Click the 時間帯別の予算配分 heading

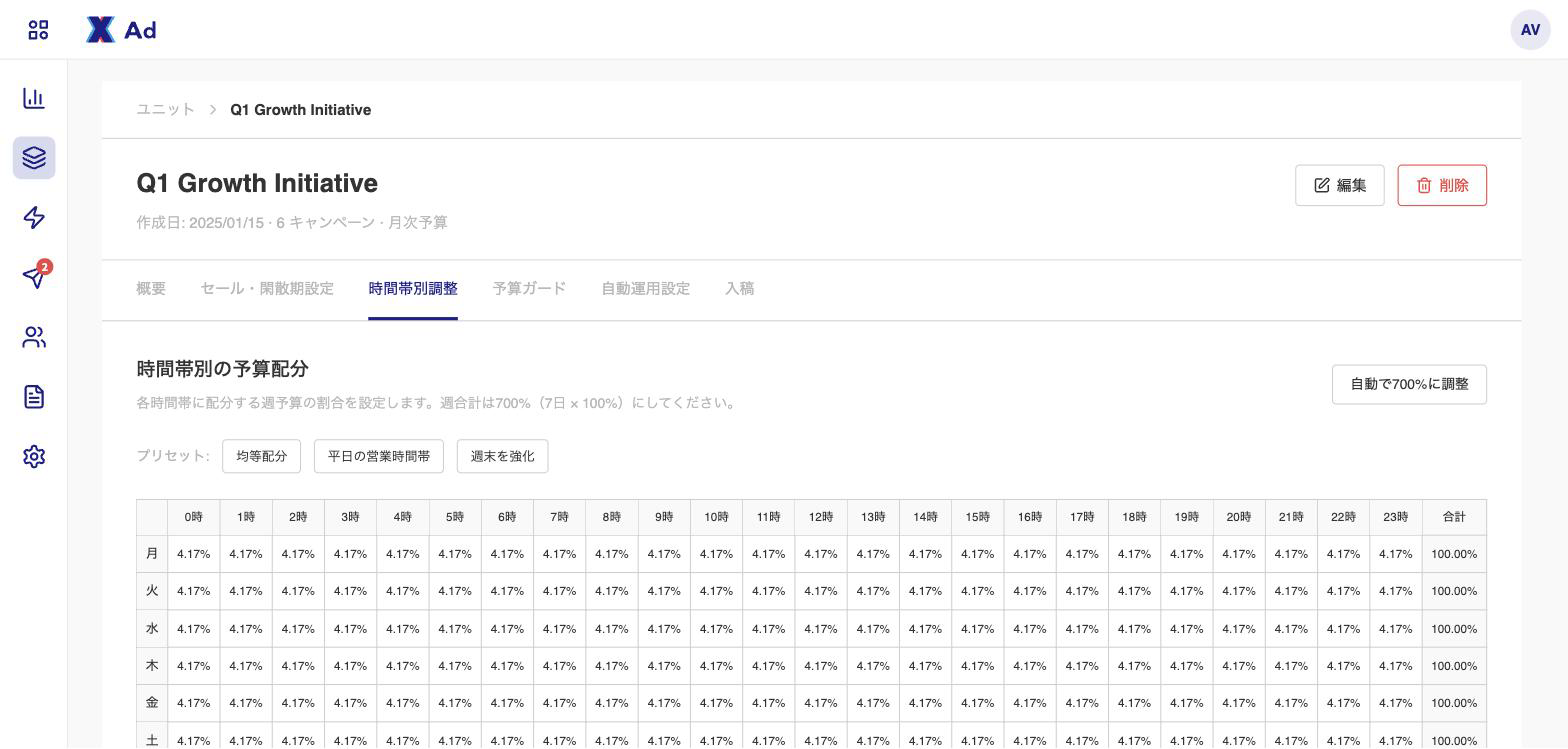222,369
